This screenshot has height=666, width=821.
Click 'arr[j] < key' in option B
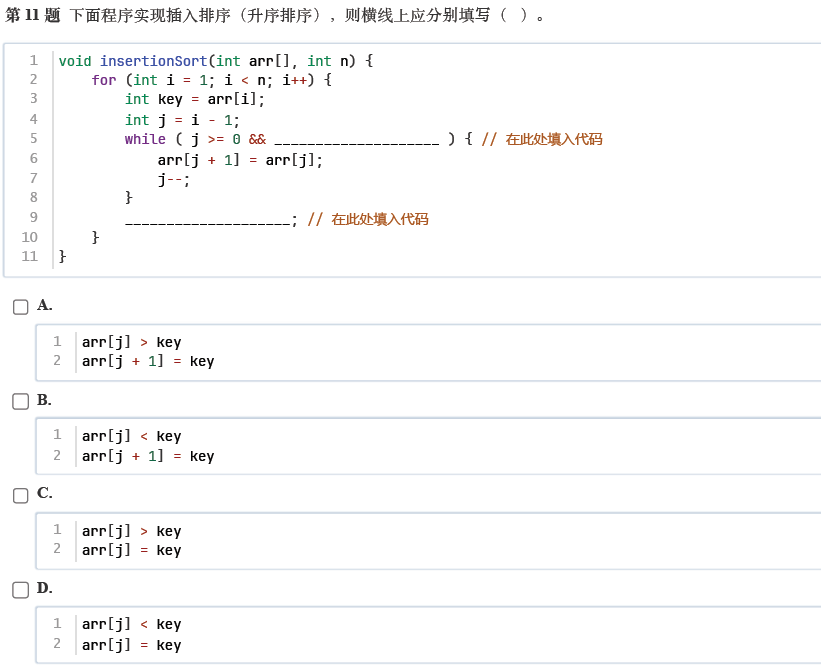(x=131, y=436)
